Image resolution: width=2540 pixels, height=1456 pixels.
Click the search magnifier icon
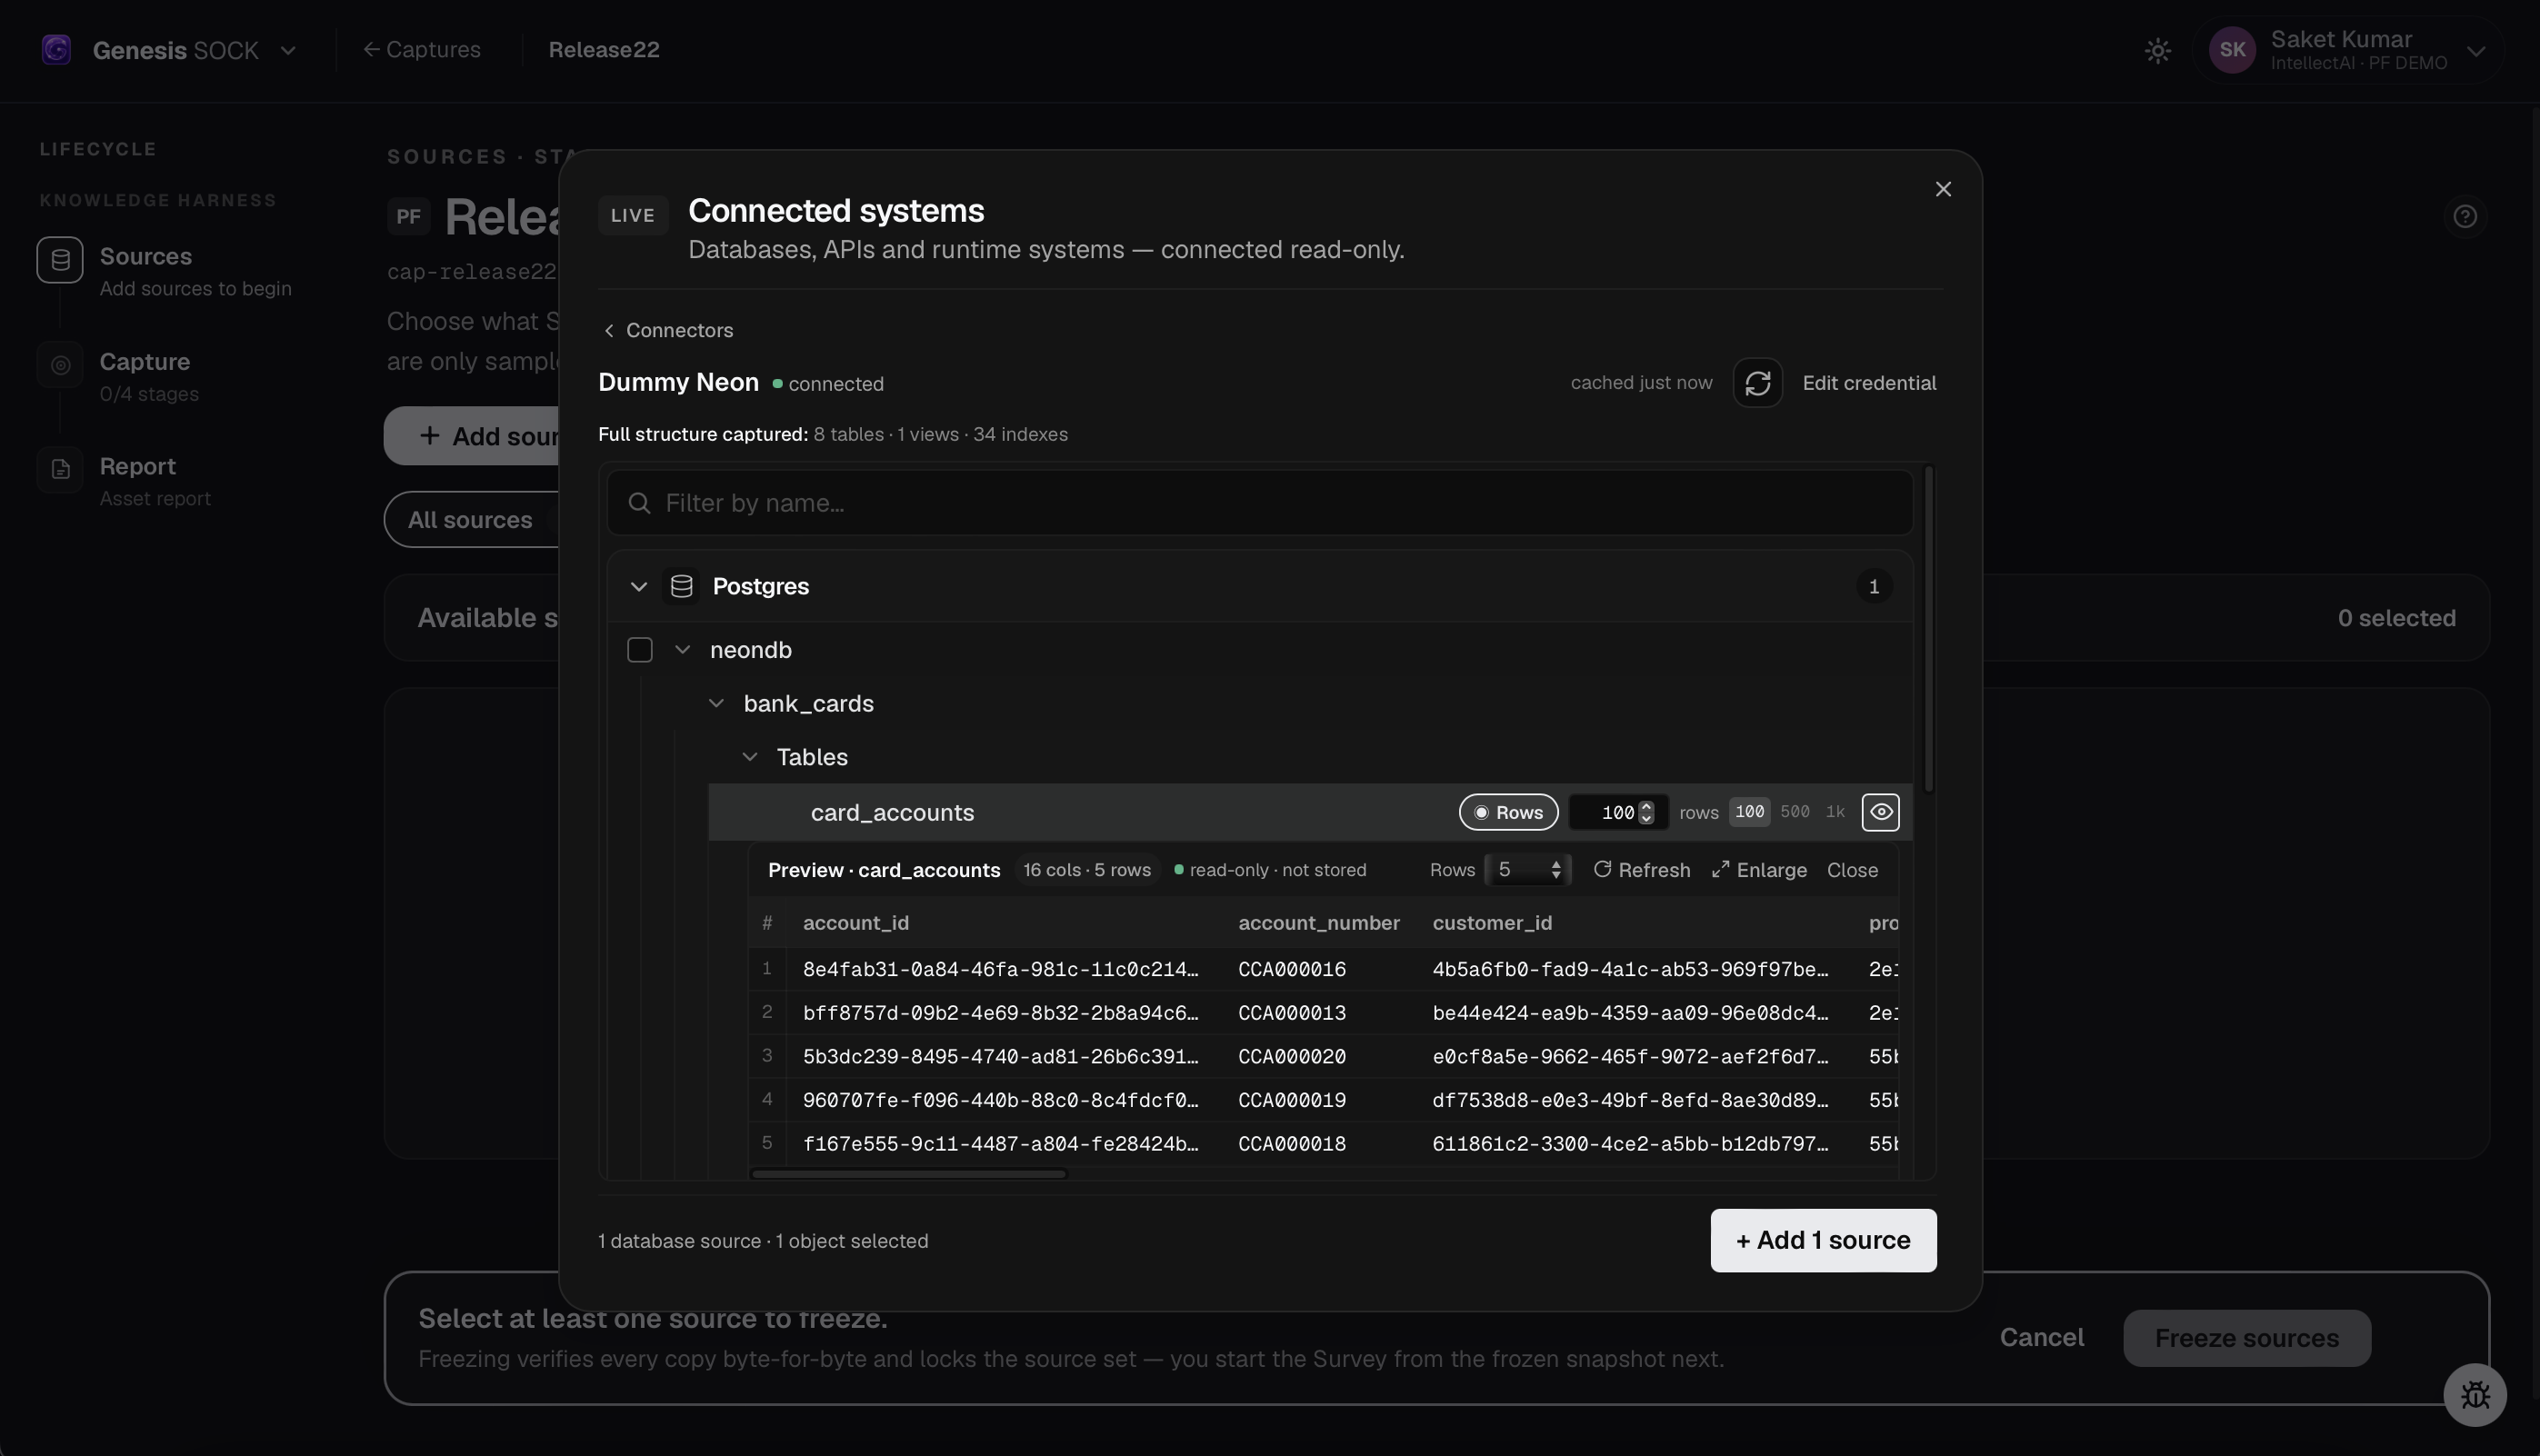click(x=639, y=503)
